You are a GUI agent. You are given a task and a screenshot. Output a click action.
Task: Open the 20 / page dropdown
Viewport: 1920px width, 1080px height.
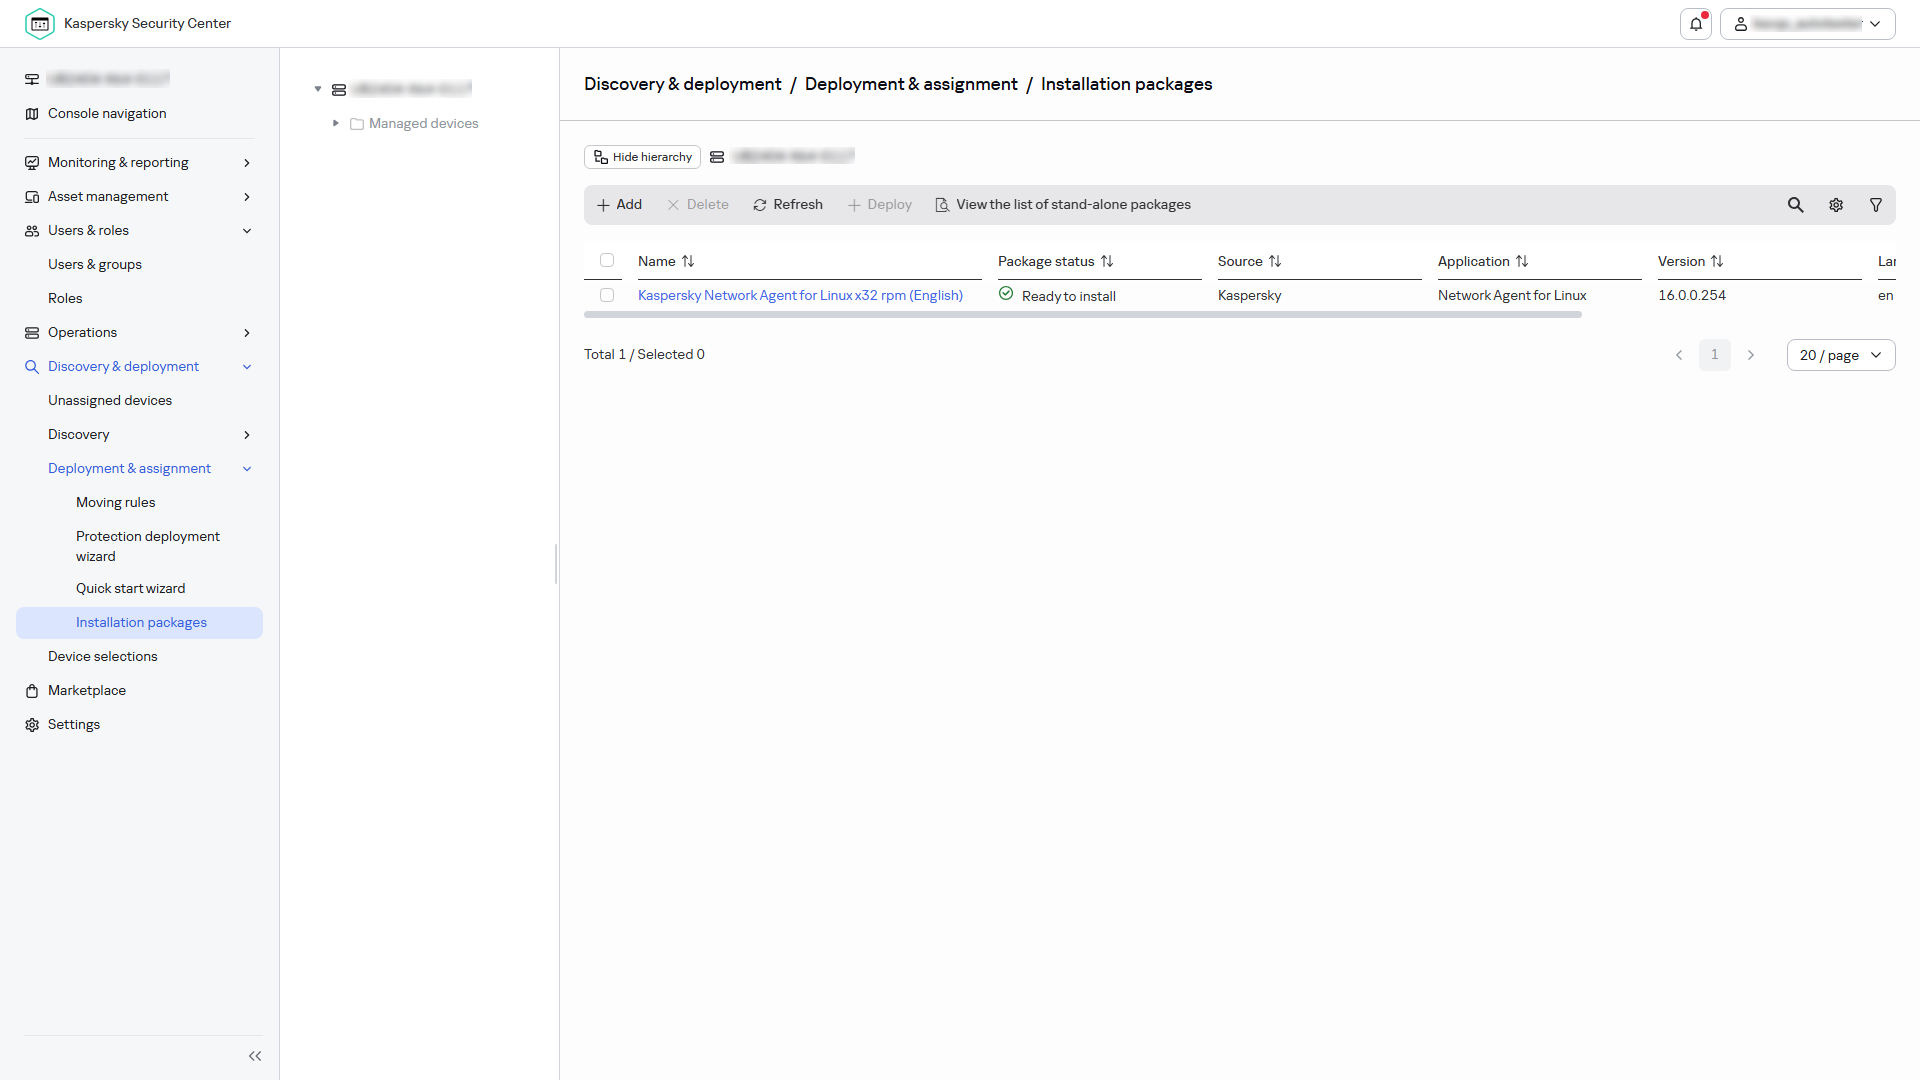point(1841,355)
